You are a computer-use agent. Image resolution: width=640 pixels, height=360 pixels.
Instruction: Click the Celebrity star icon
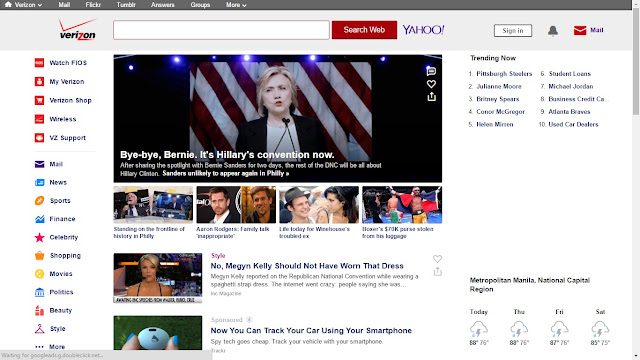(39, 237)
